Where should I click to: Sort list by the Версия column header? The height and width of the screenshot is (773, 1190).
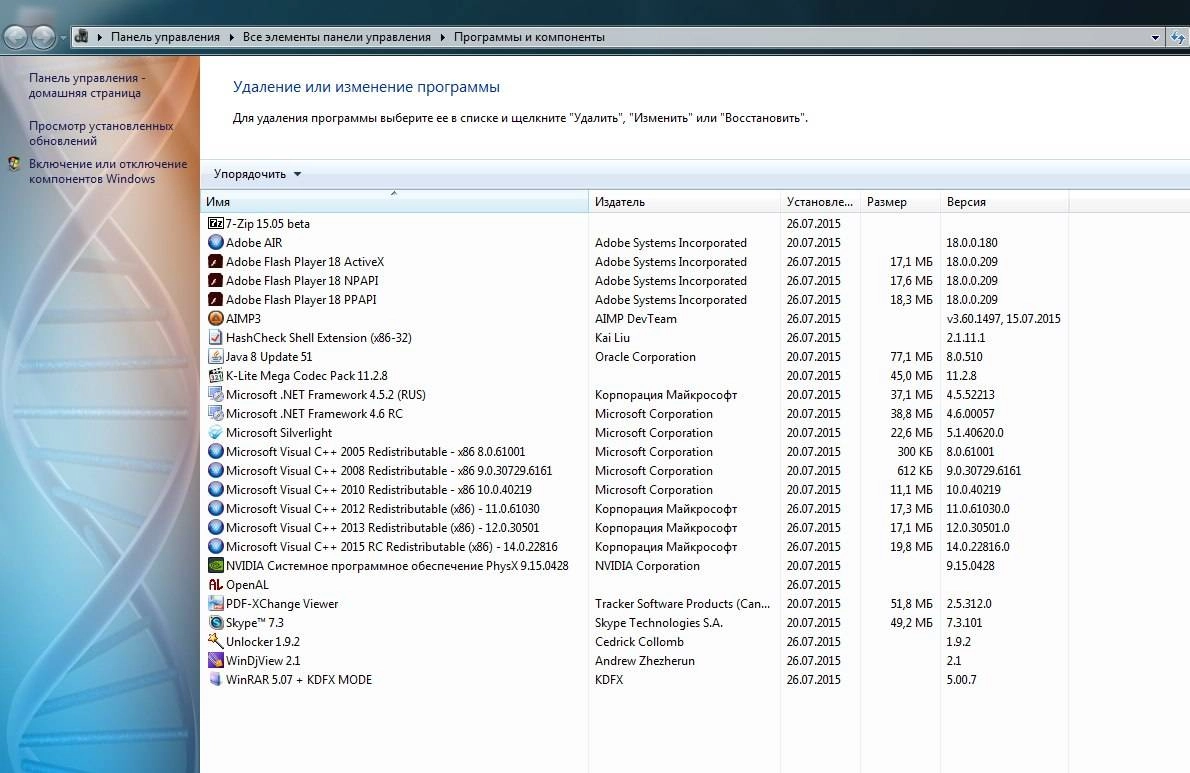point(1004,202)
